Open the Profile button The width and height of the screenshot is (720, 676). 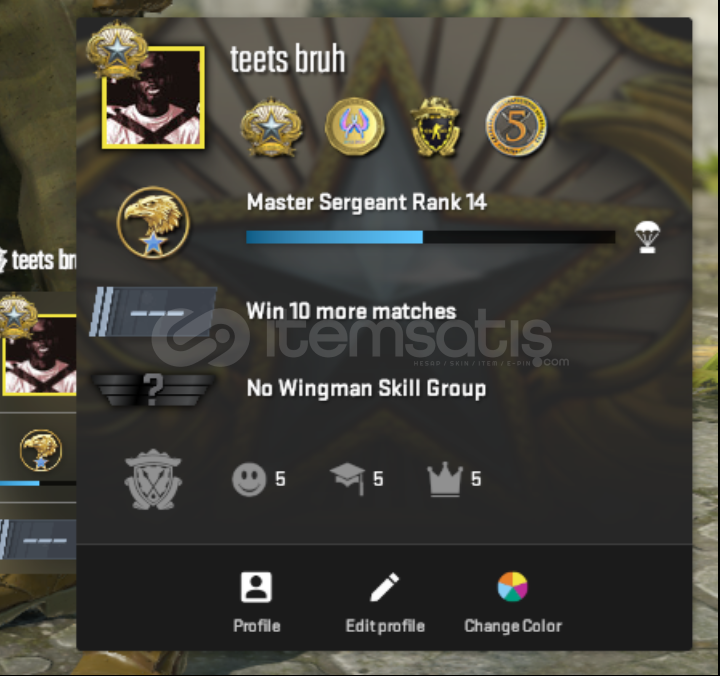(x=257, y=603)
